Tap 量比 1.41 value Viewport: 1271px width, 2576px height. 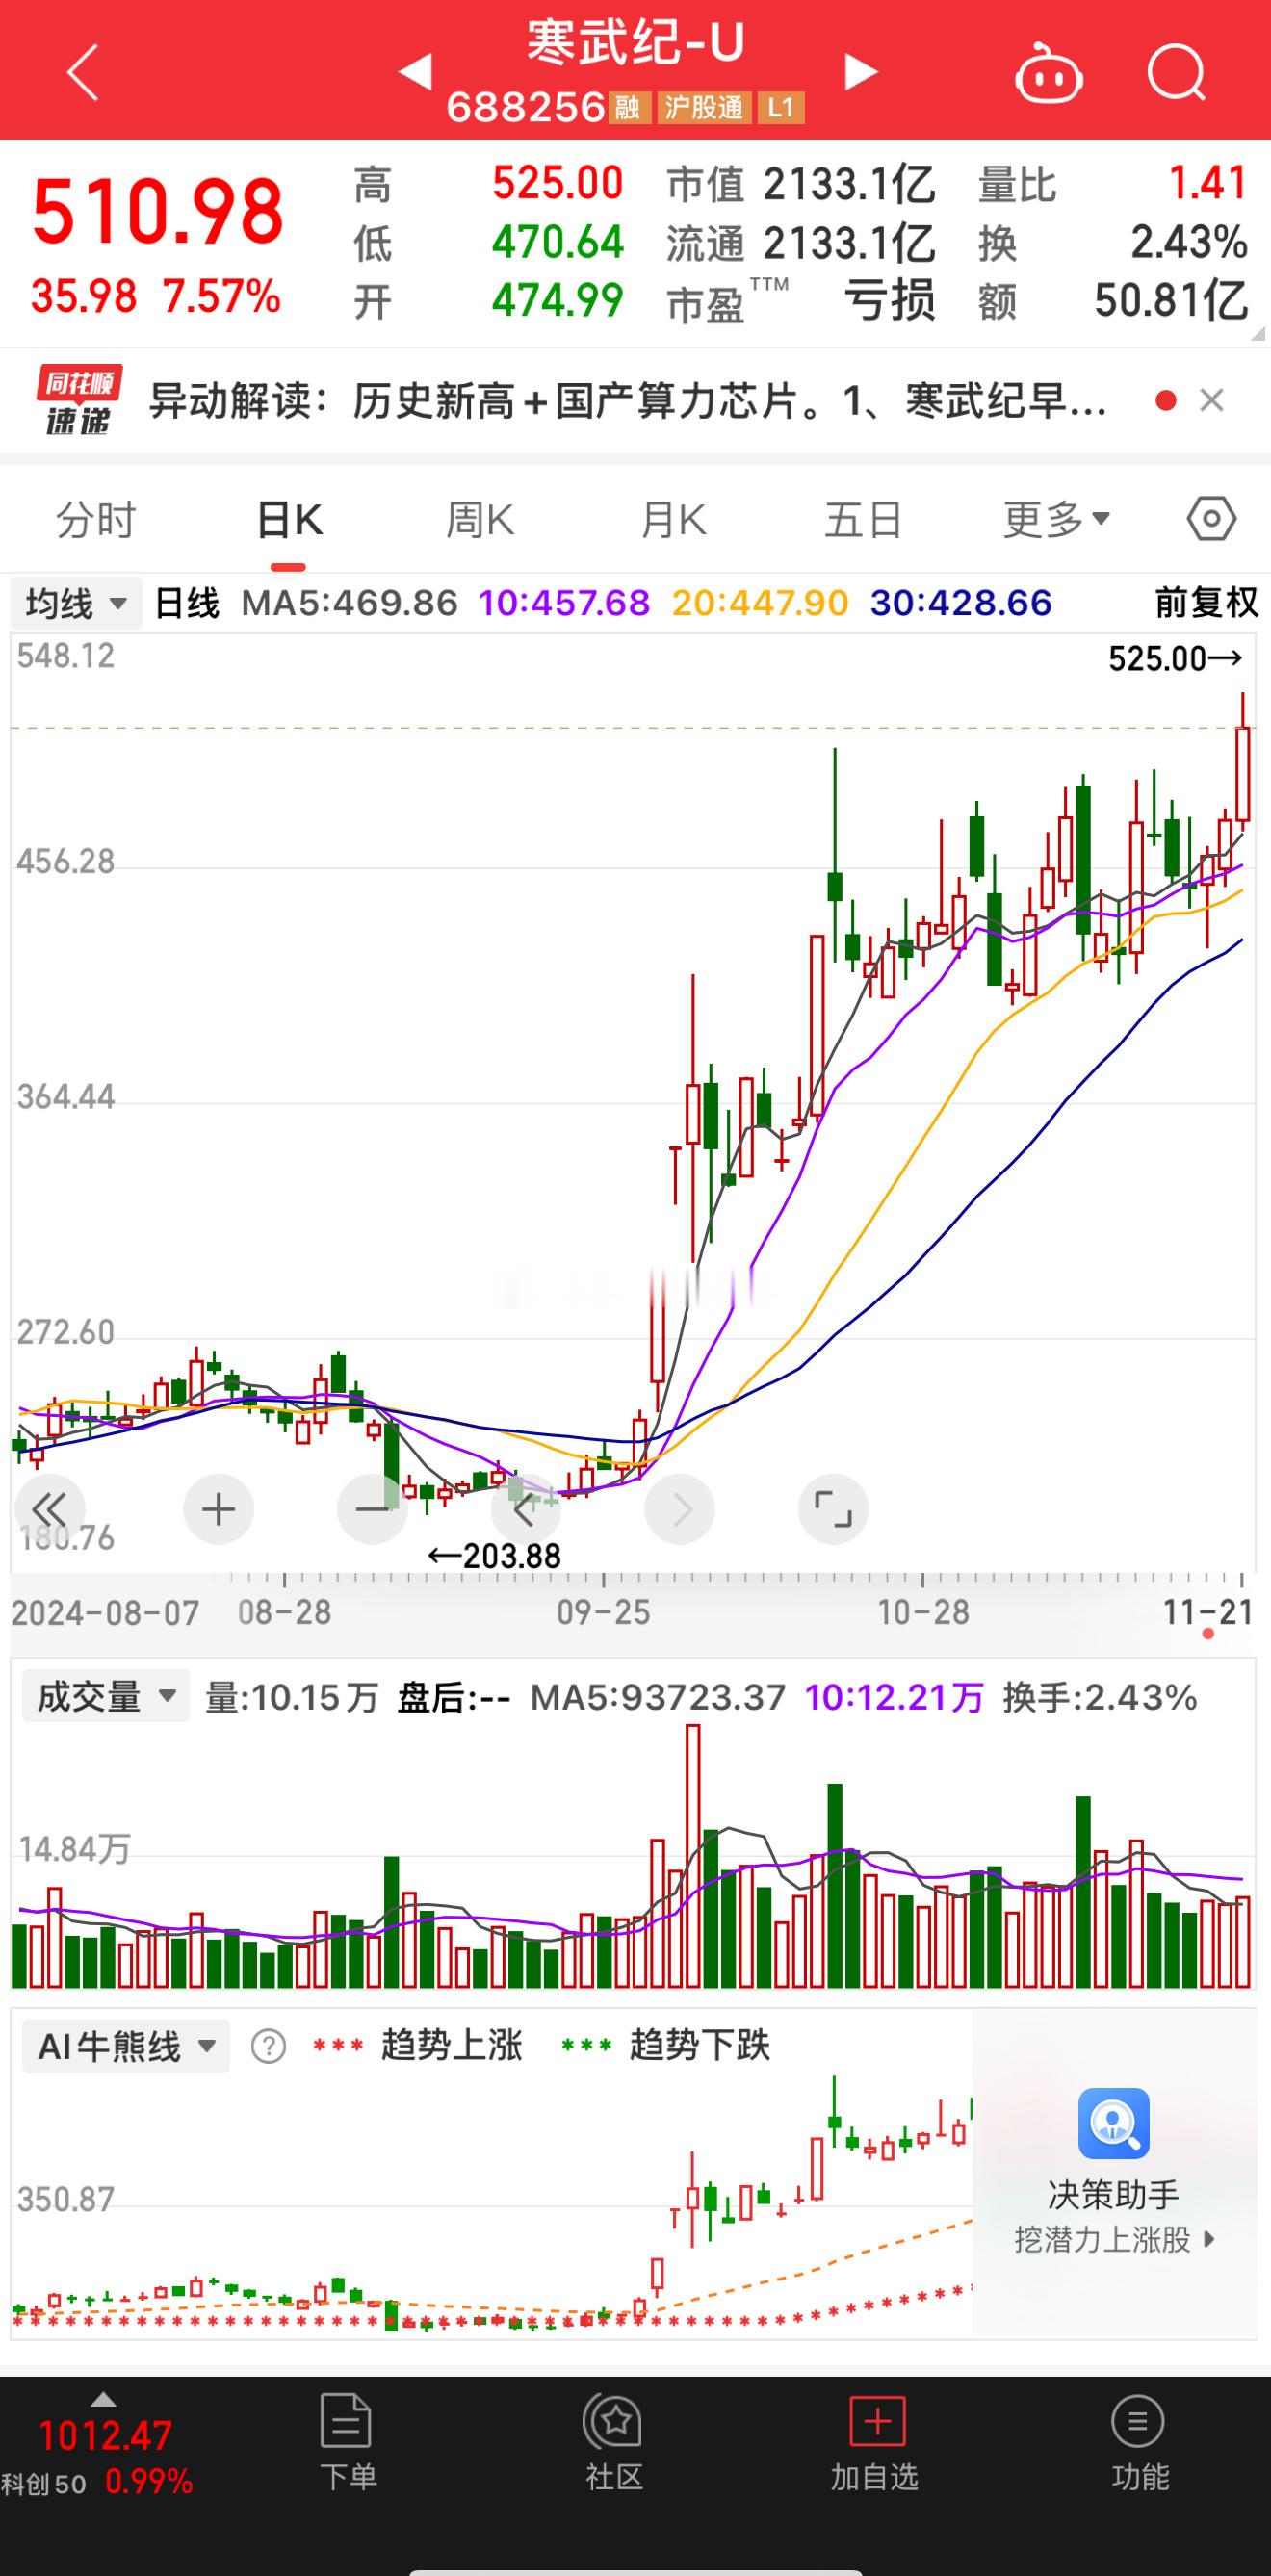pyautogui.click(x=1113, y=184)
